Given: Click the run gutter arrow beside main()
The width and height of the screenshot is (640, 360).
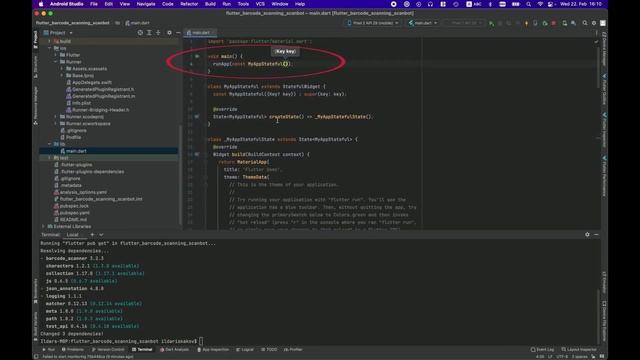Looking at the screenshot, I should pos(197,56).
